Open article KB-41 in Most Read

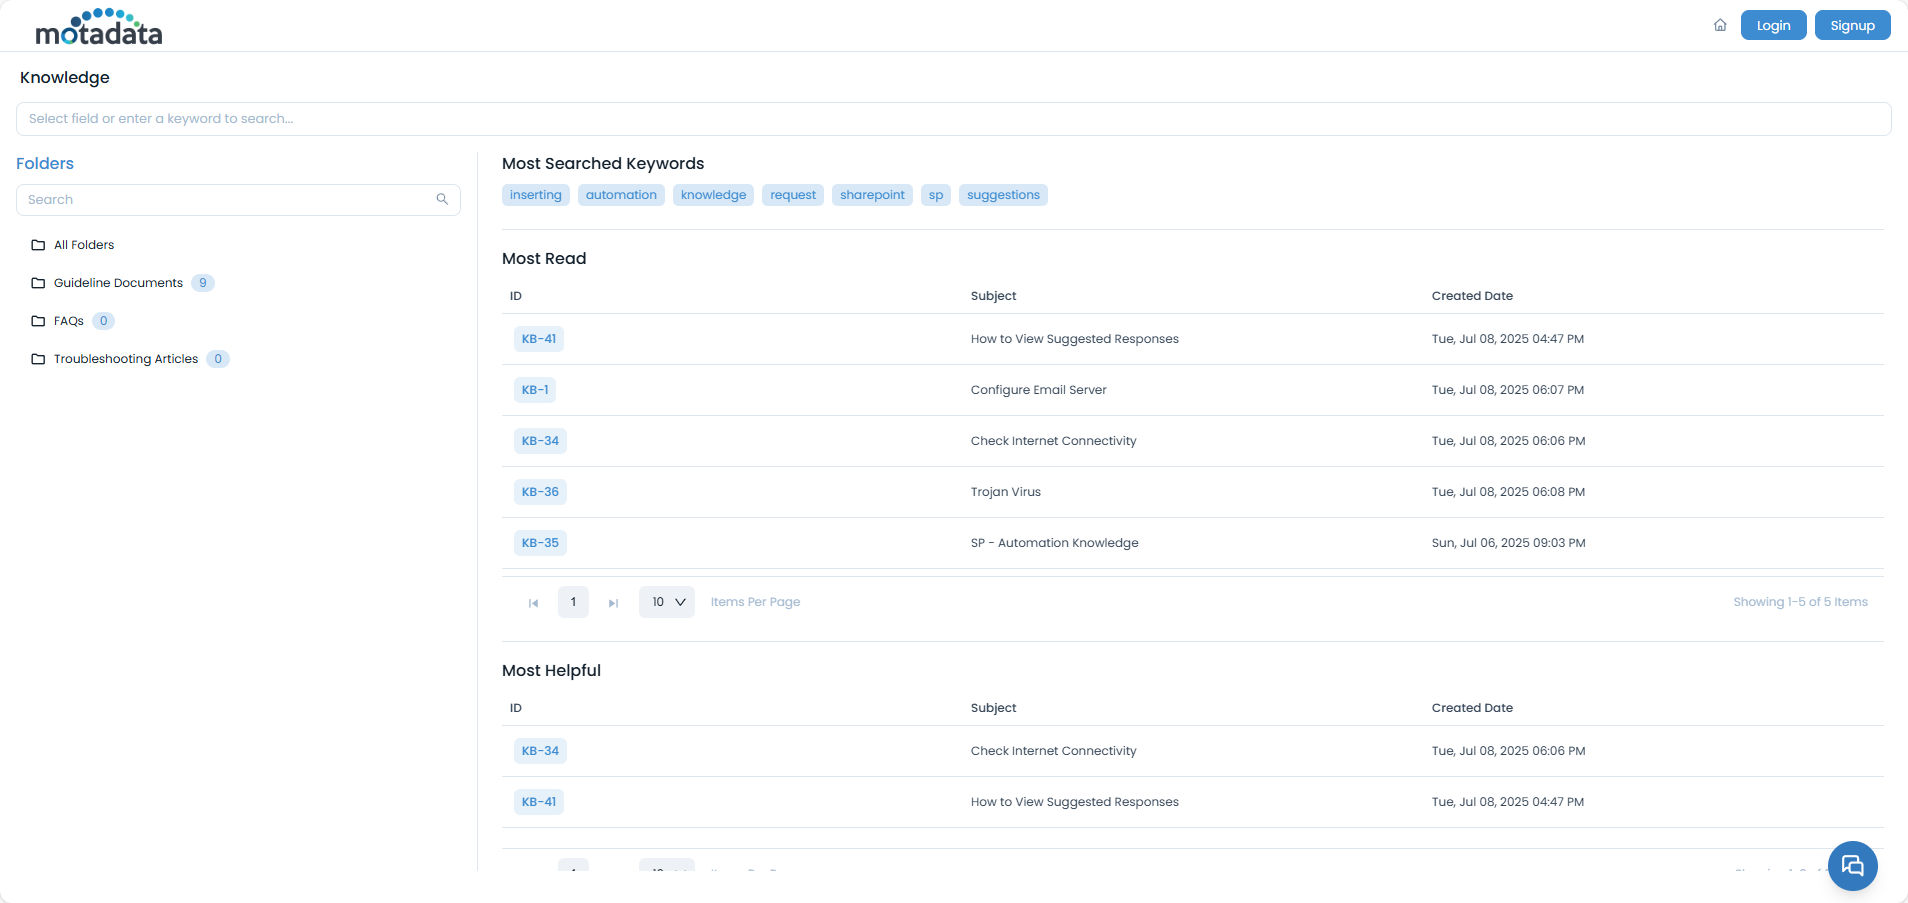[539, 339]
